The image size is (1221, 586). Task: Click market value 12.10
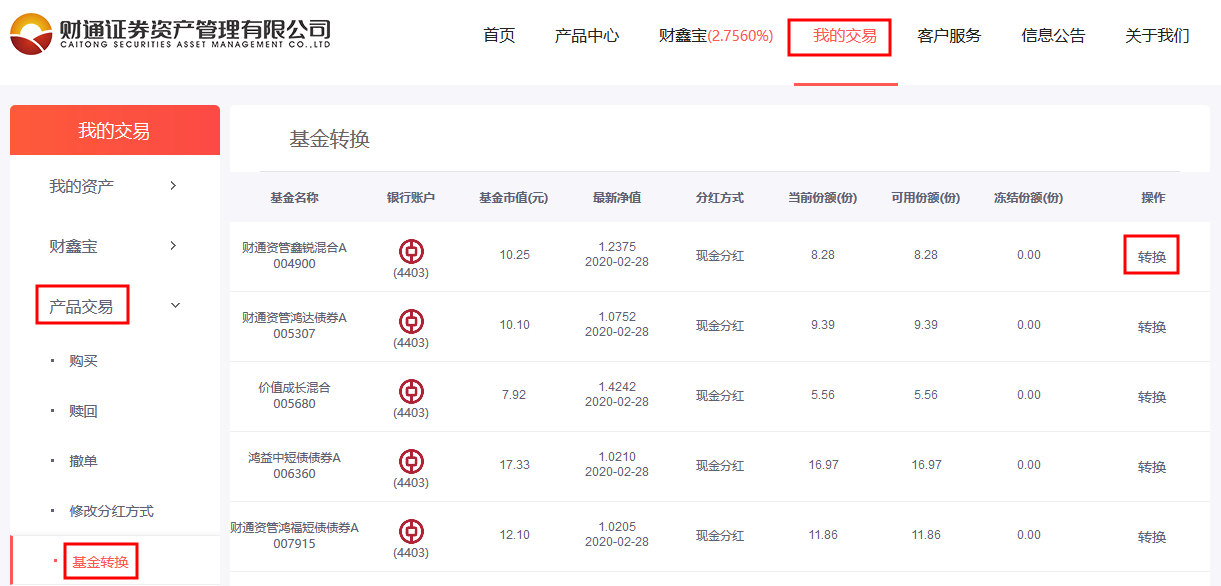coord(514,535)
